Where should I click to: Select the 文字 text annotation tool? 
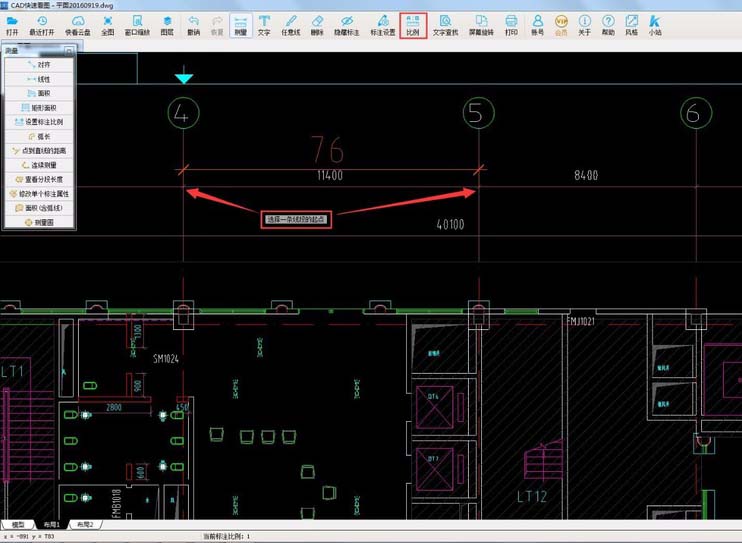264,25
